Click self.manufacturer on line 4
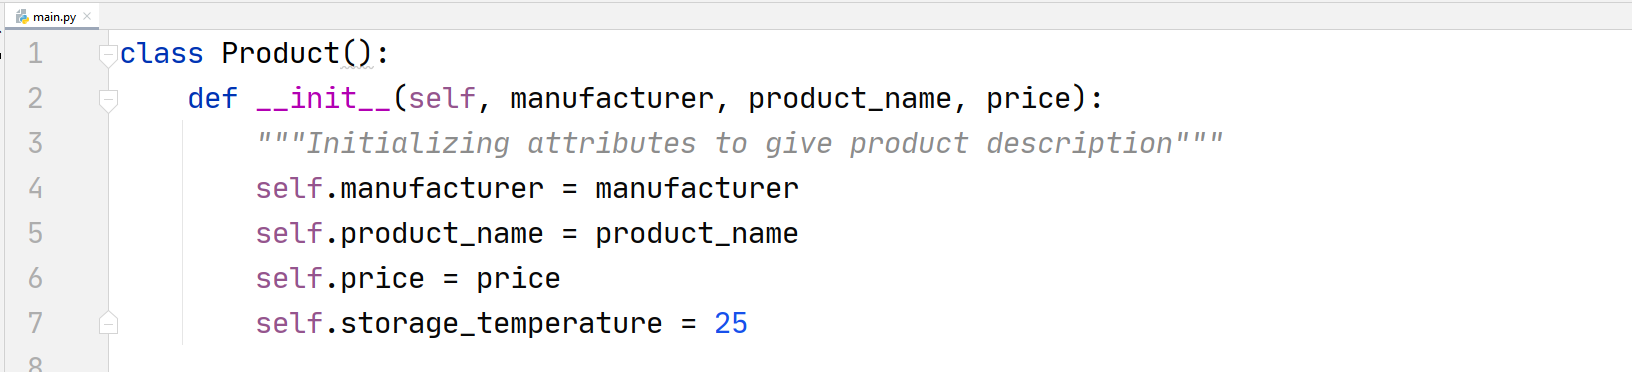 [x=400, y=188]
